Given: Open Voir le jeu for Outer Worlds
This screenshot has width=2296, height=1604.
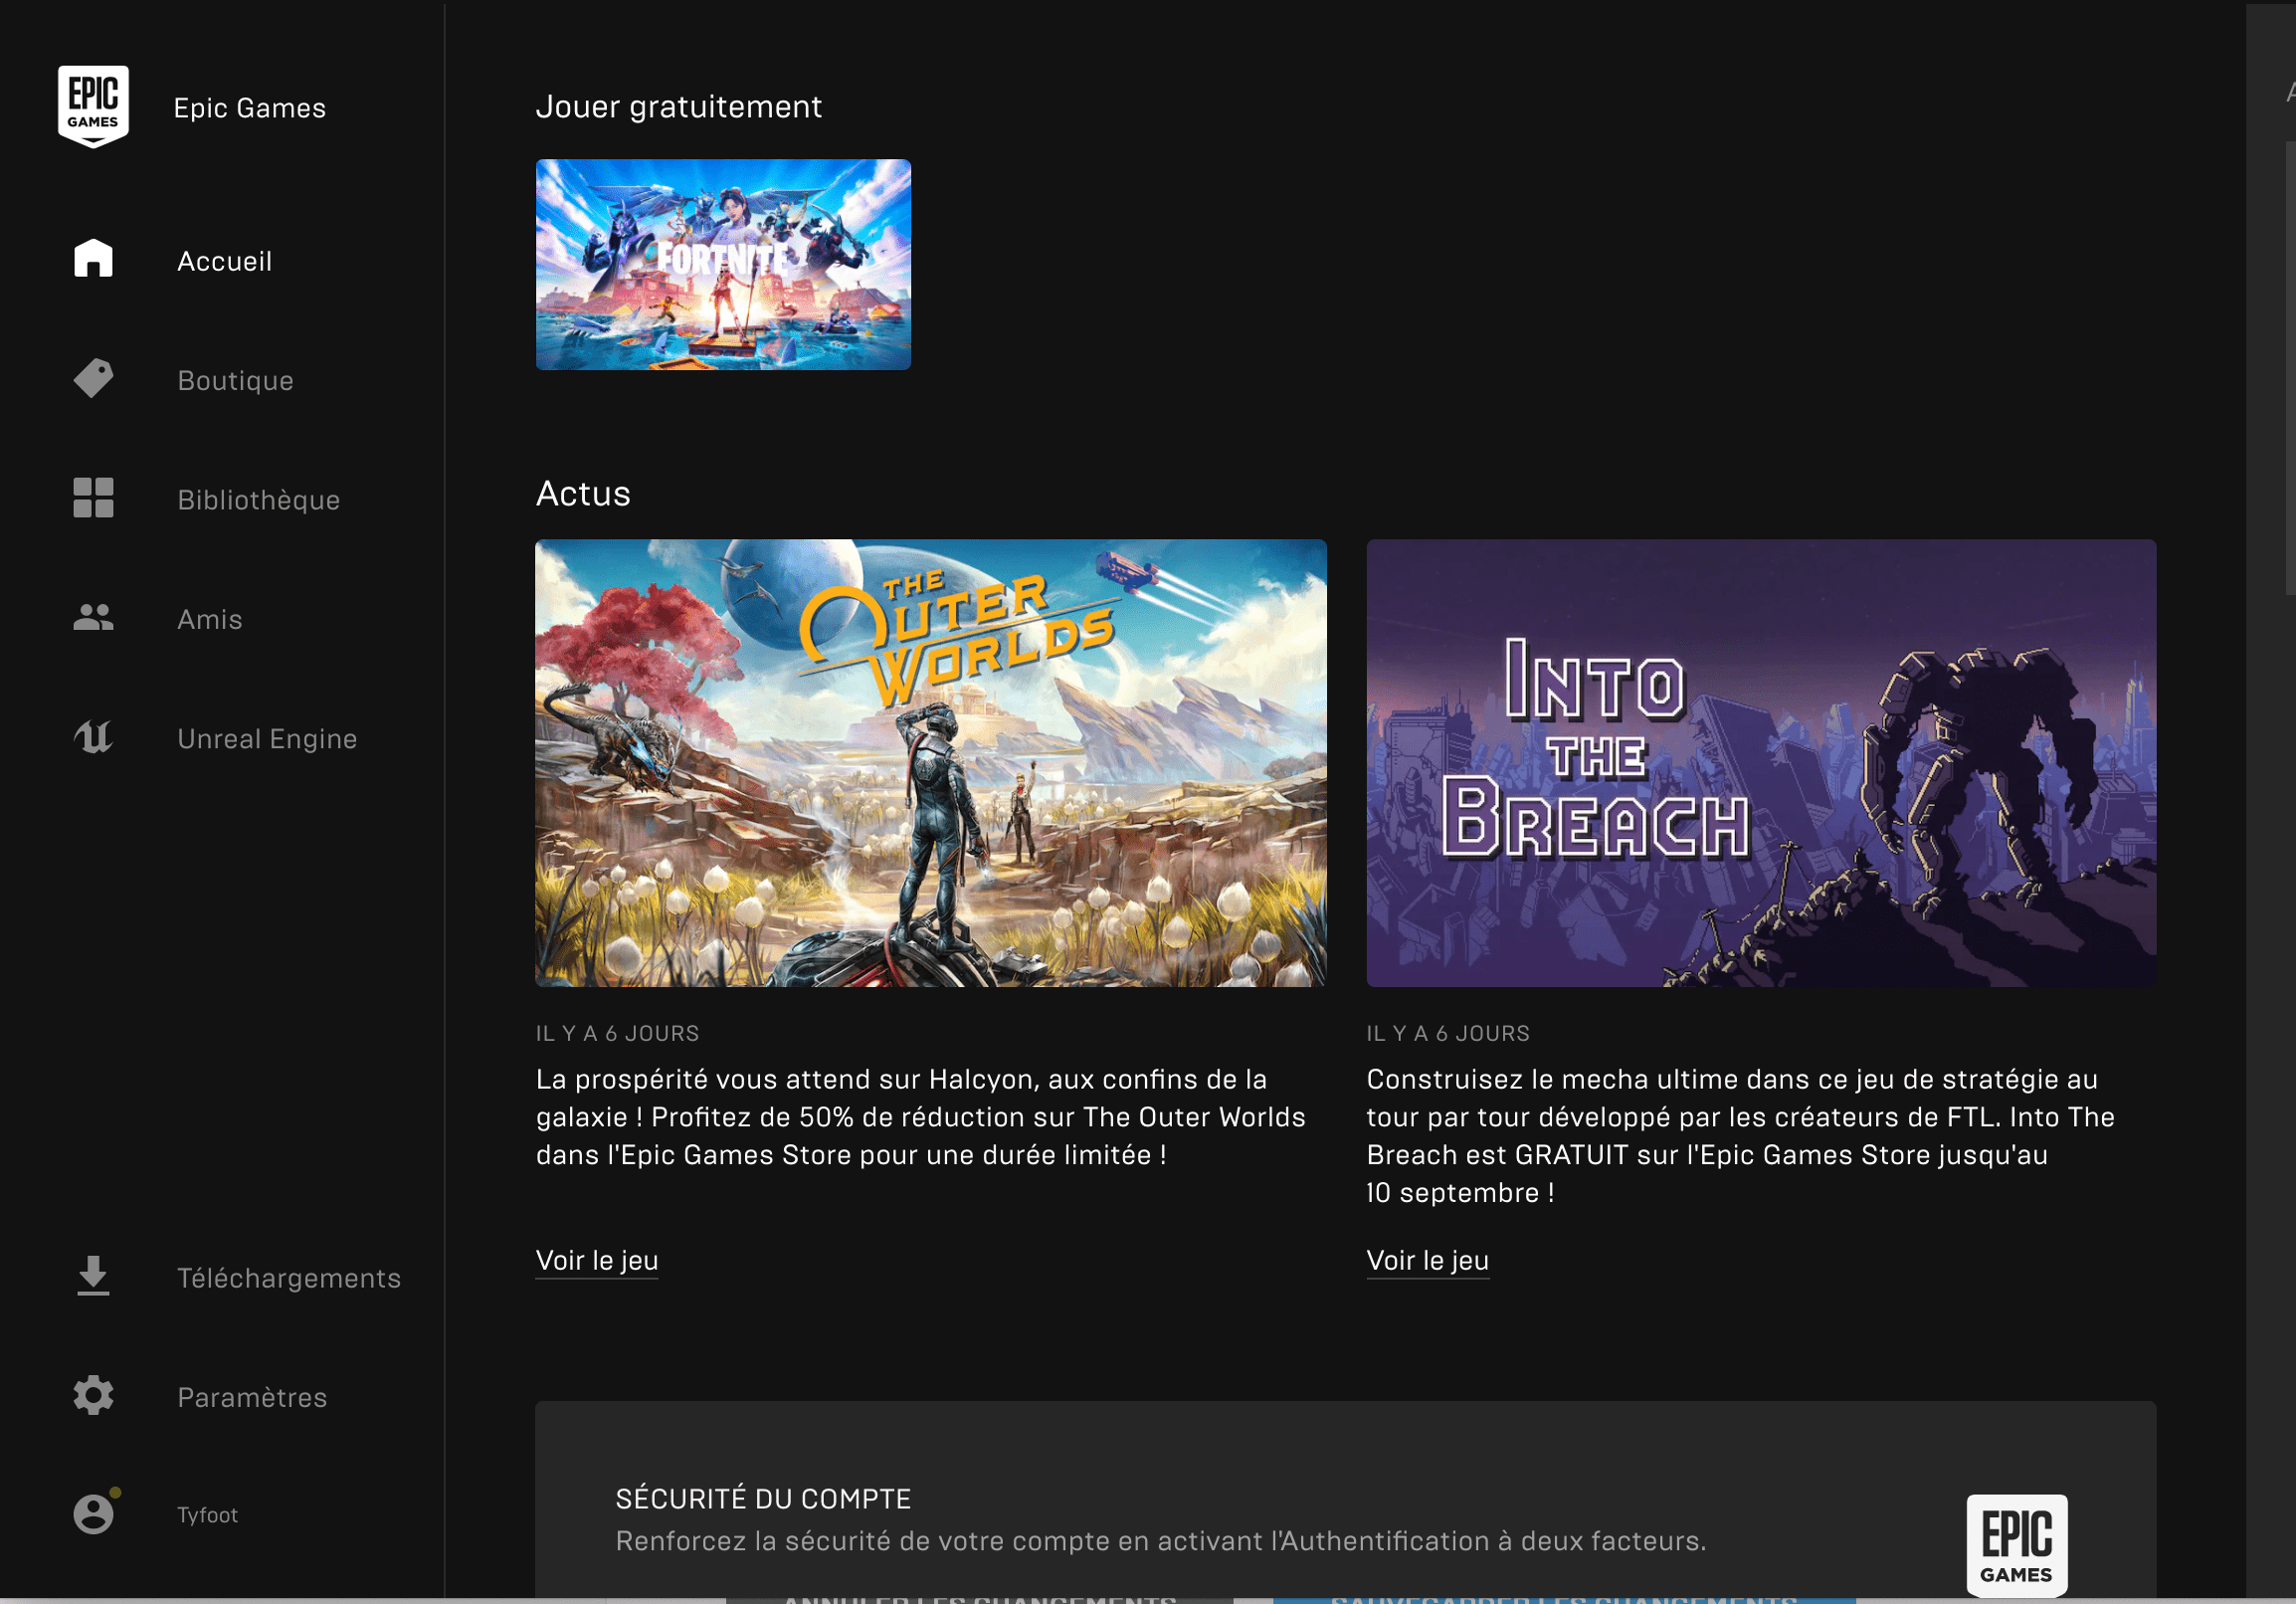Looking at the screenshot, I should [597, 1261].
